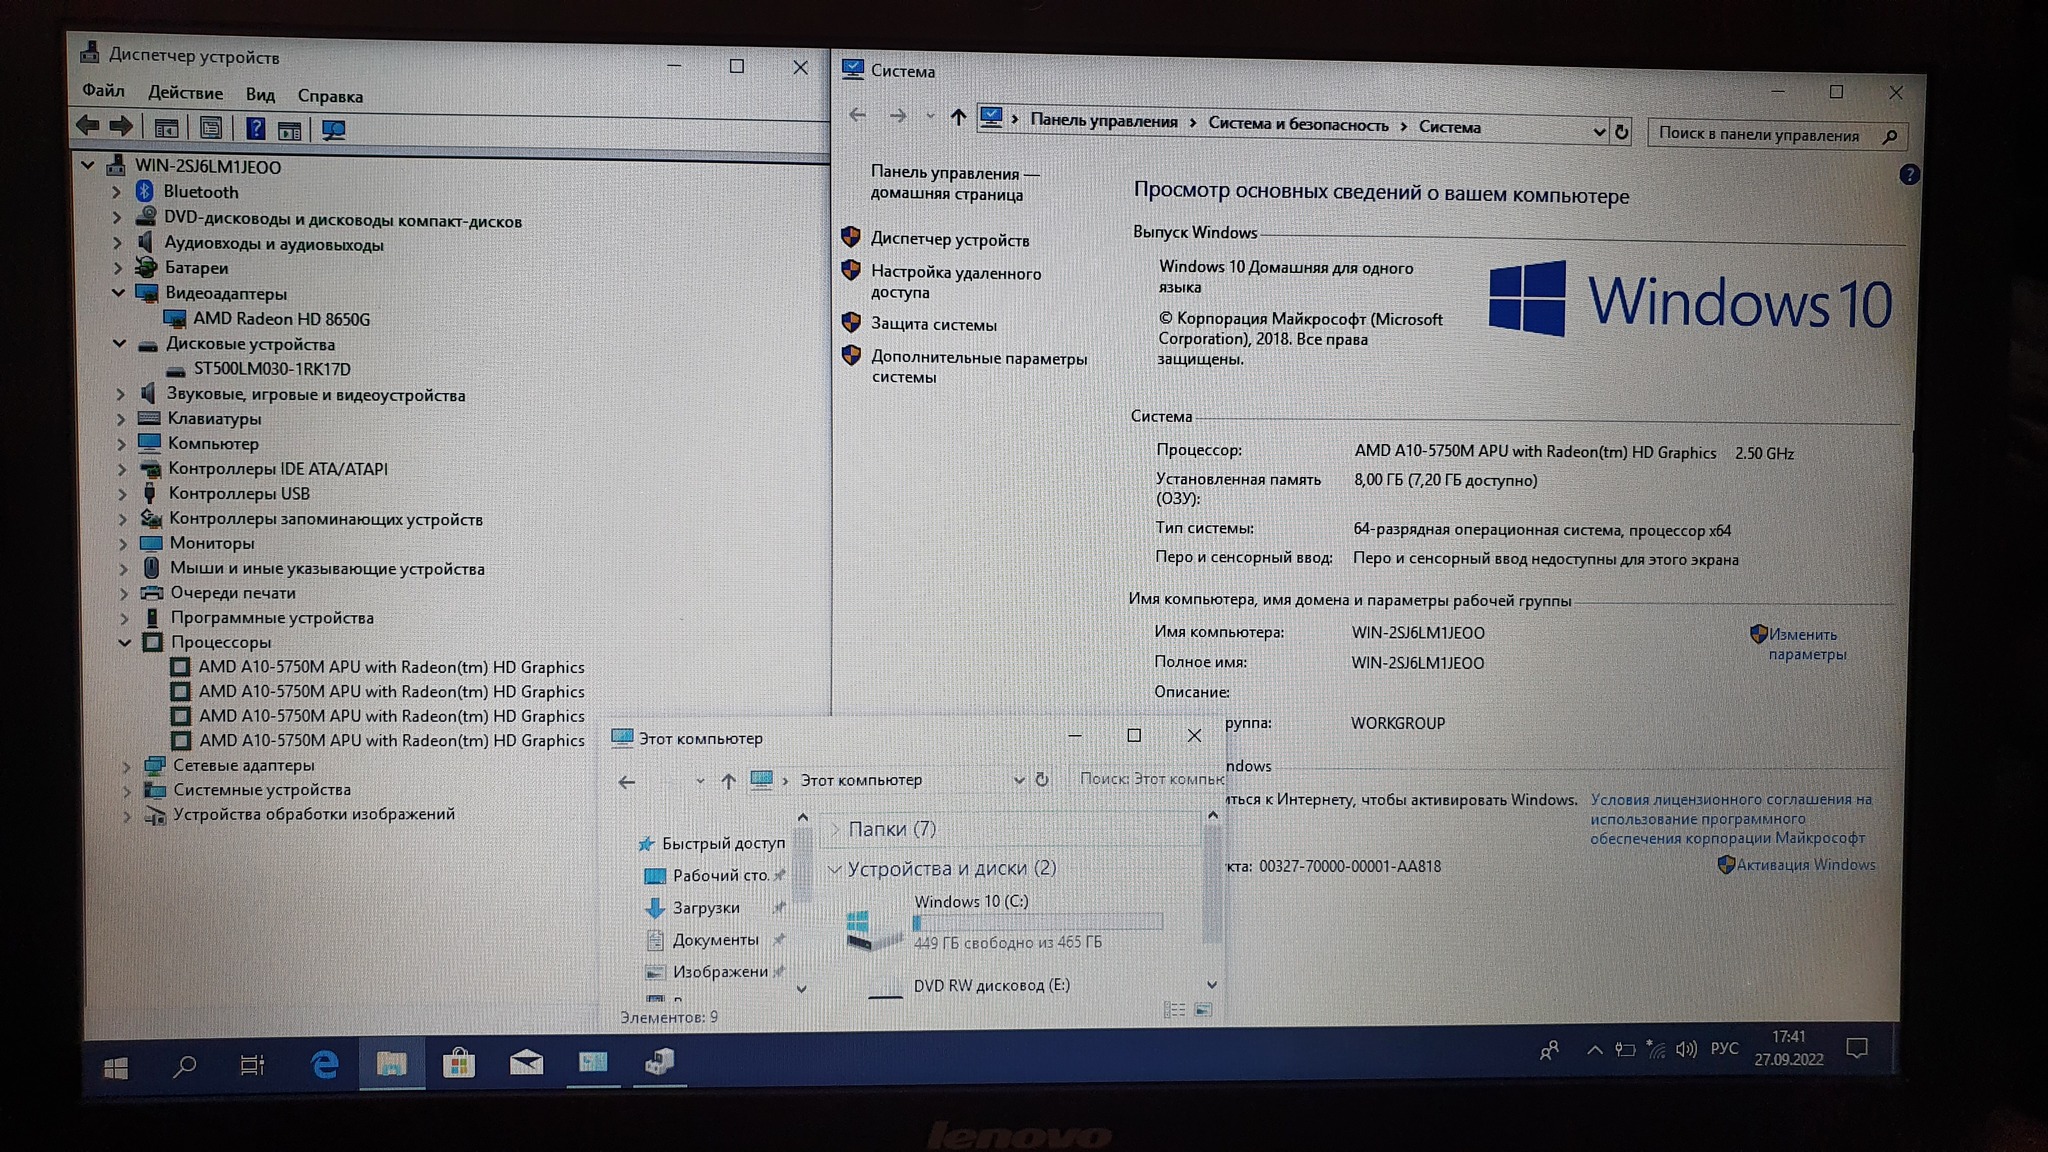The image size is (2048, 1152).
Task: Open the Справка menu in Device Manager
Action: [330, 96]
